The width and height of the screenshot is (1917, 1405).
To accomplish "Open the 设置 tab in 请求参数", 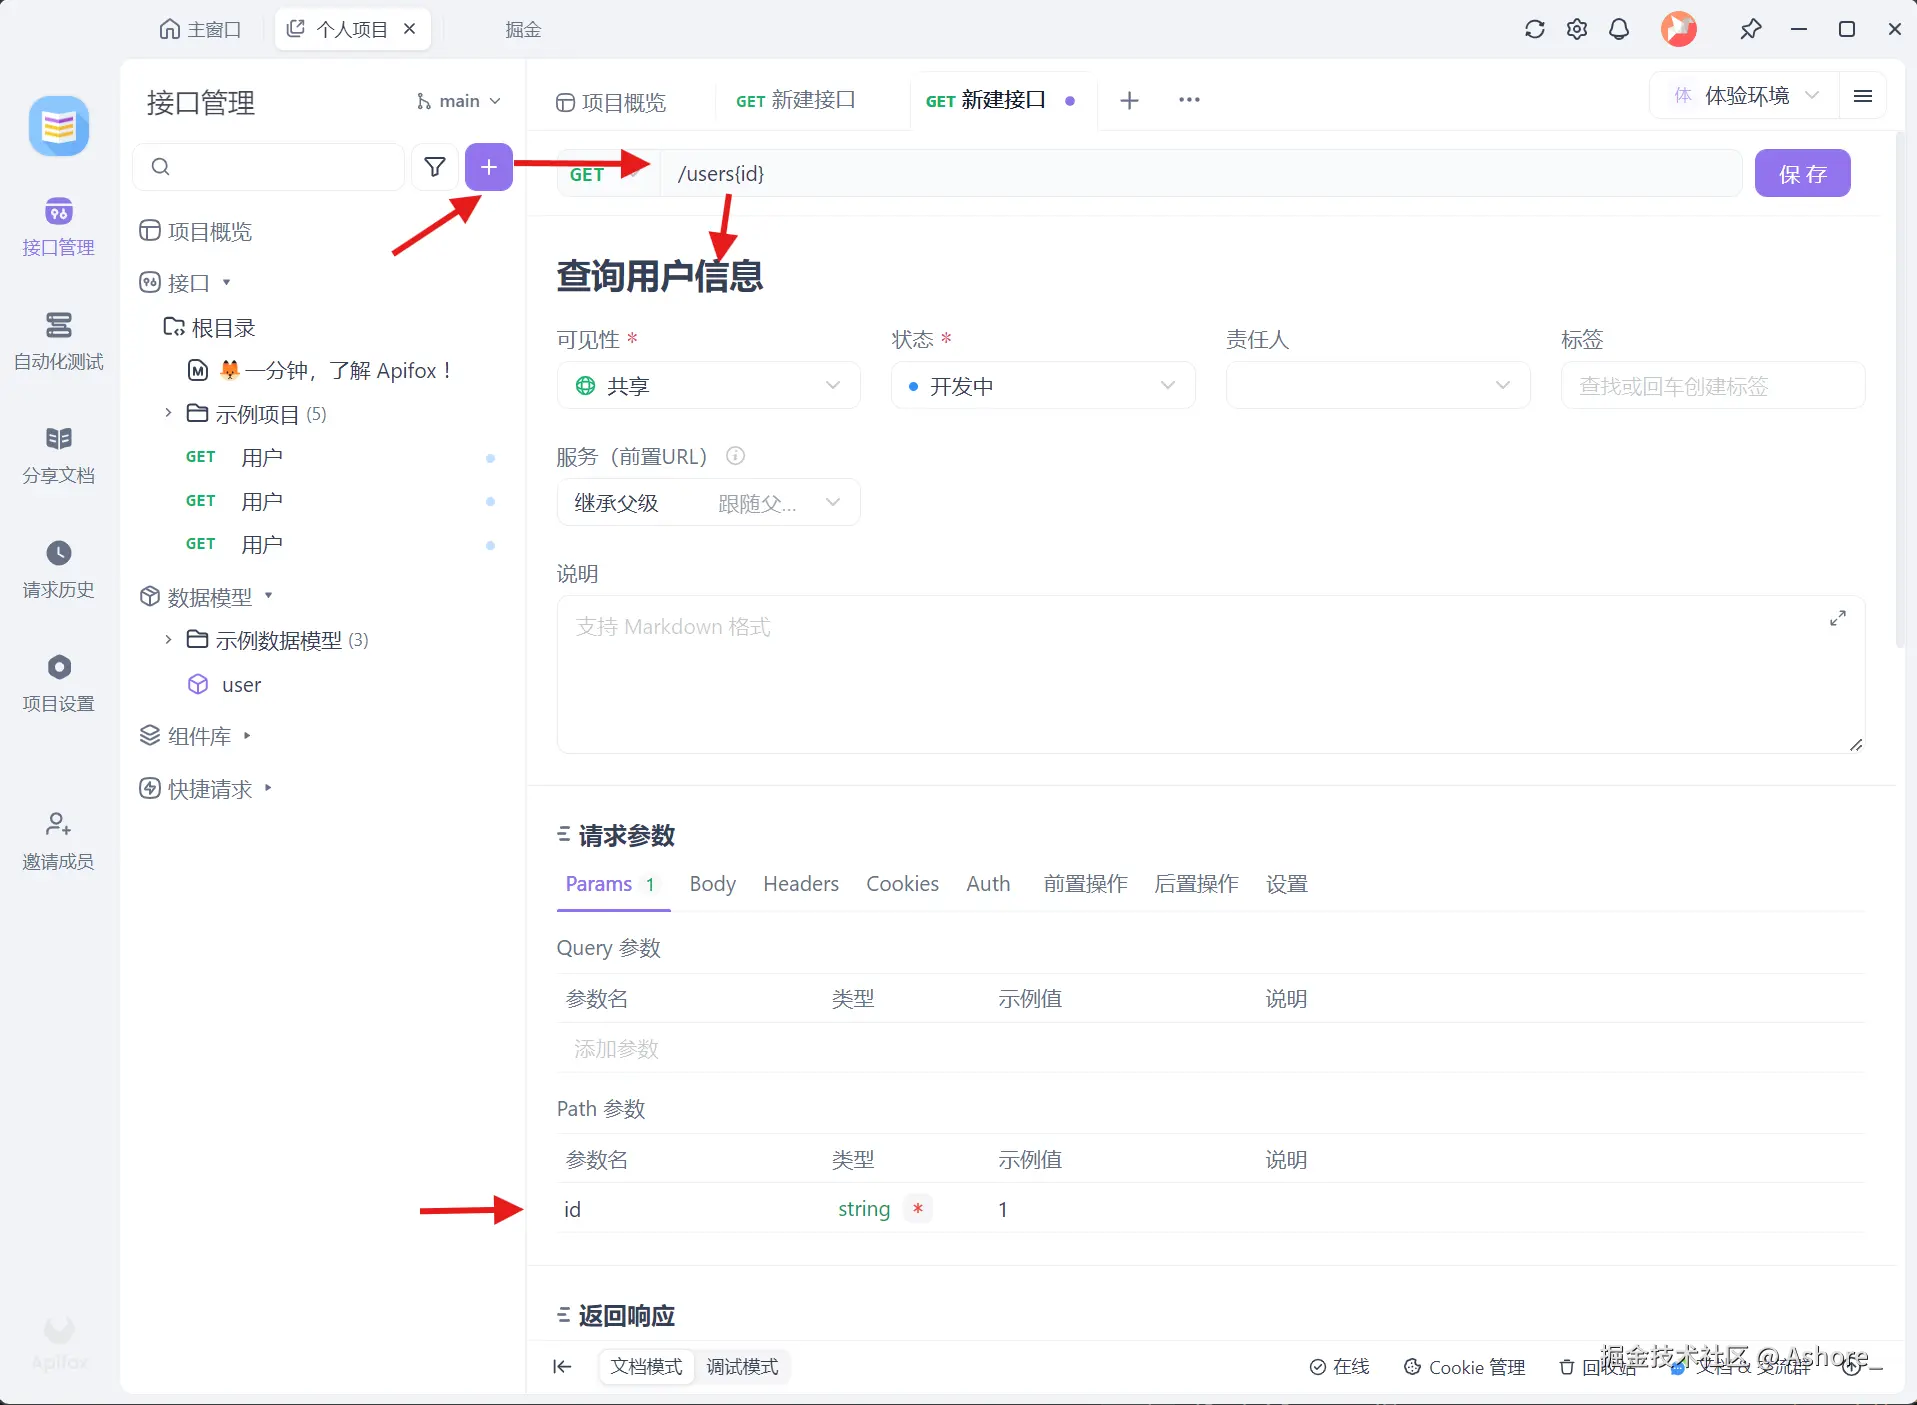I will click(1286, 884).
